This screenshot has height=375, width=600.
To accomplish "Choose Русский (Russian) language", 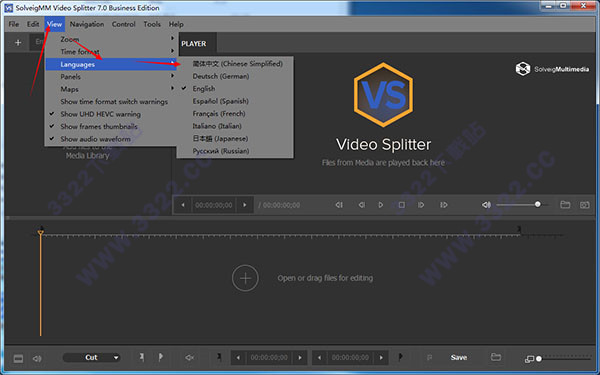I will (235, 151).
